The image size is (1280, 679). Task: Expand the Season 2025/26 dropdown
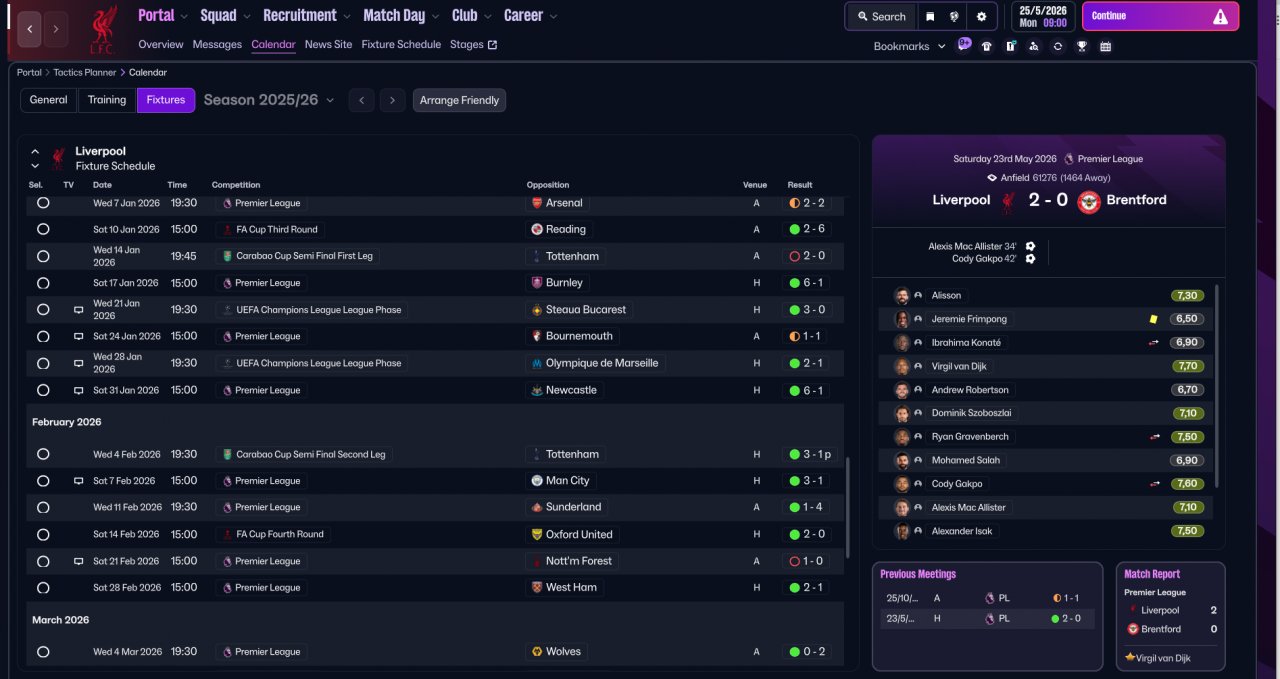coord(268,100)
